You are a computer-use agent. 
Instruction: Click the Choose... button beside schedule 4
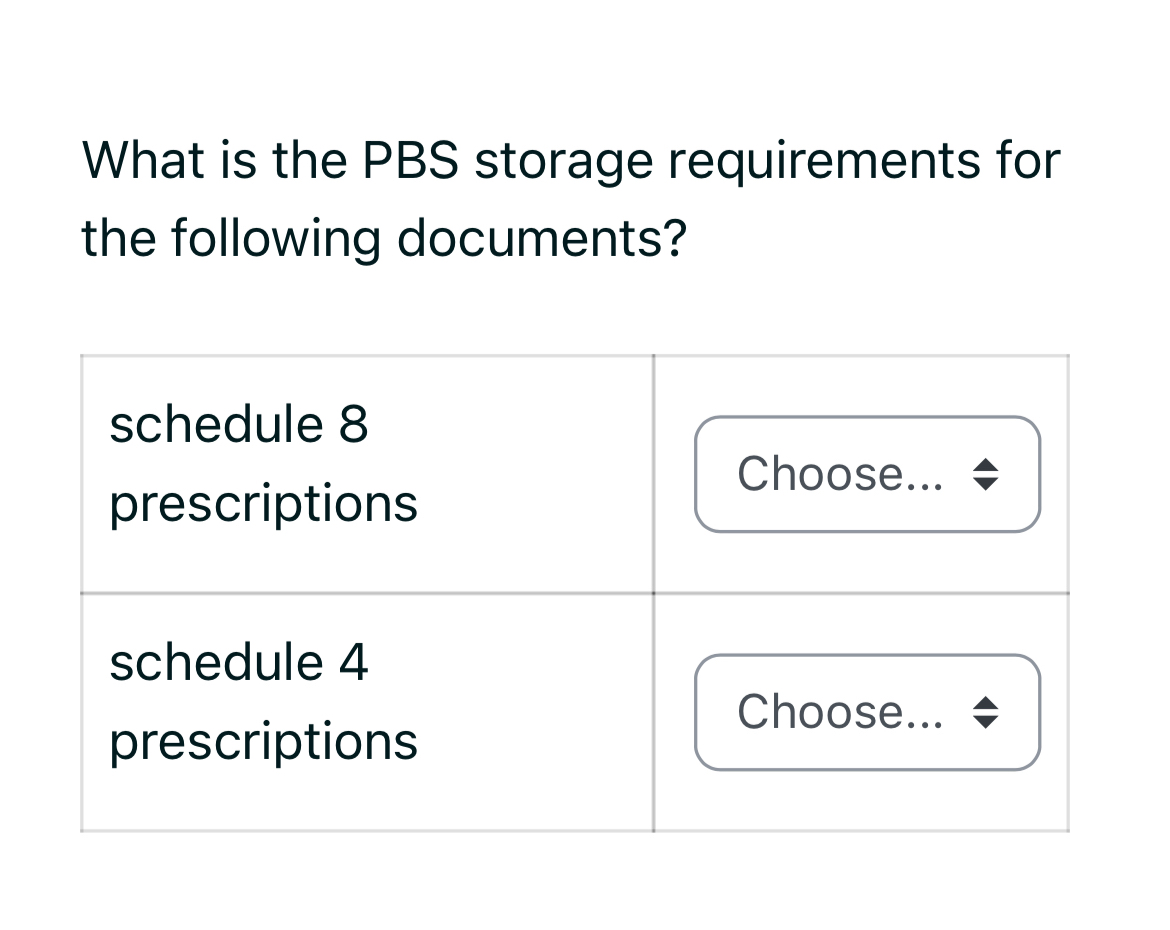pyautogui.click(x=866, y=712)
